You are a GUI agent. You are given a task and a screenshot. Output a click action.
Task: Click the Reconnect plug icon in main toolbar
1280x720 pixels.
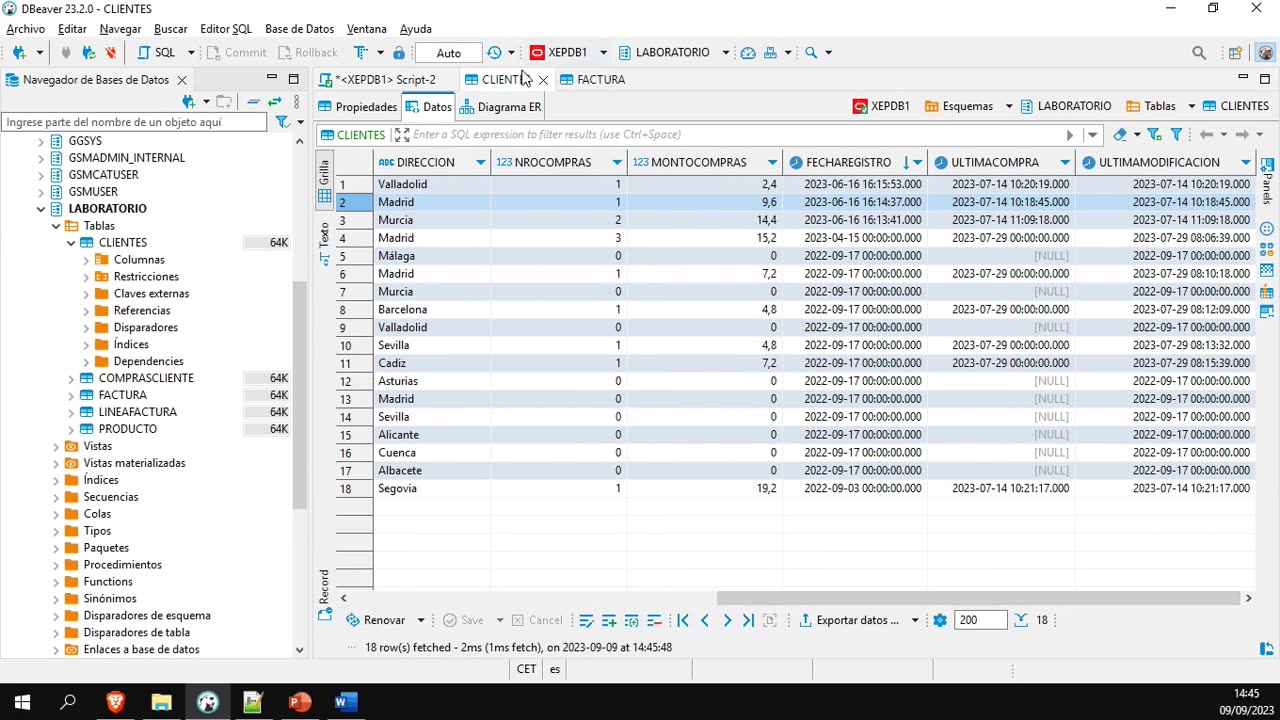click(x=88, y=53)
